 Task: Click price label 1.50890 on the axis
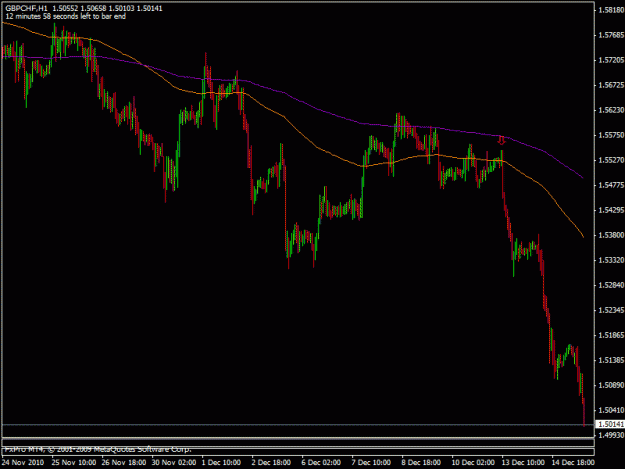611,385
